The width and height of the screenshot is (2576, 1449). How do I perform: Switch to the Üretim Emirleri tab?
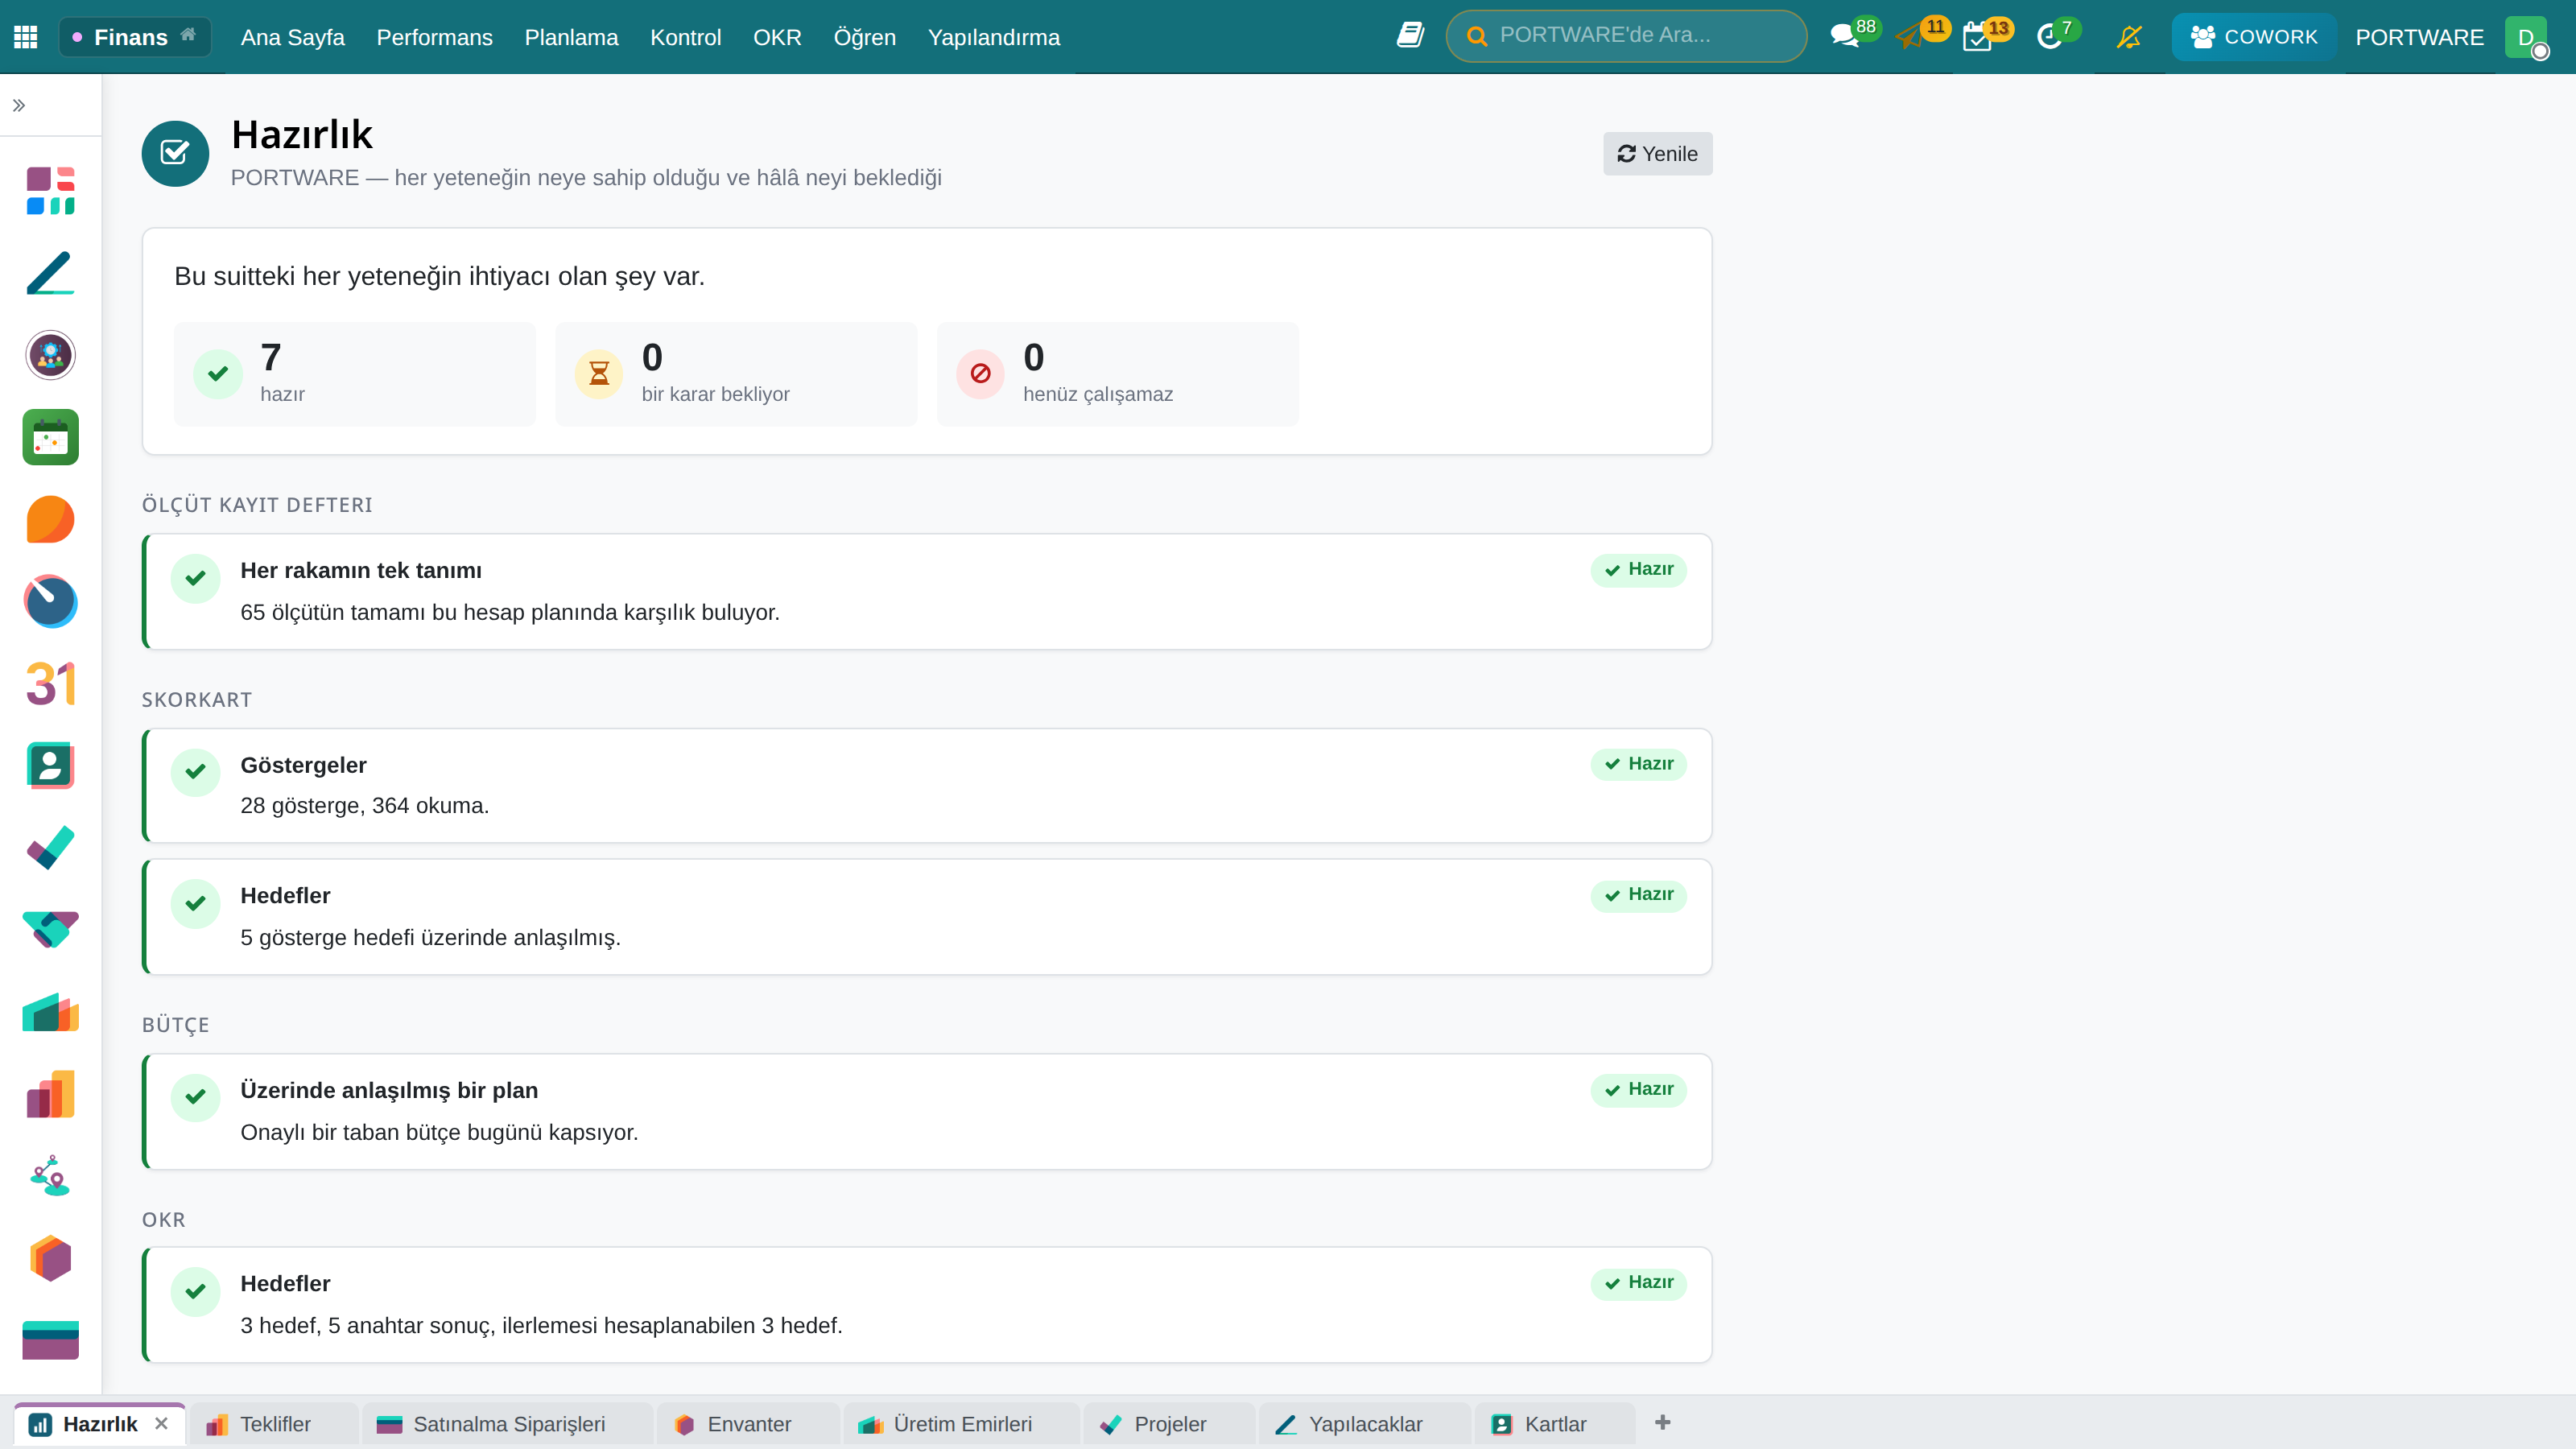click(961, 1424)
